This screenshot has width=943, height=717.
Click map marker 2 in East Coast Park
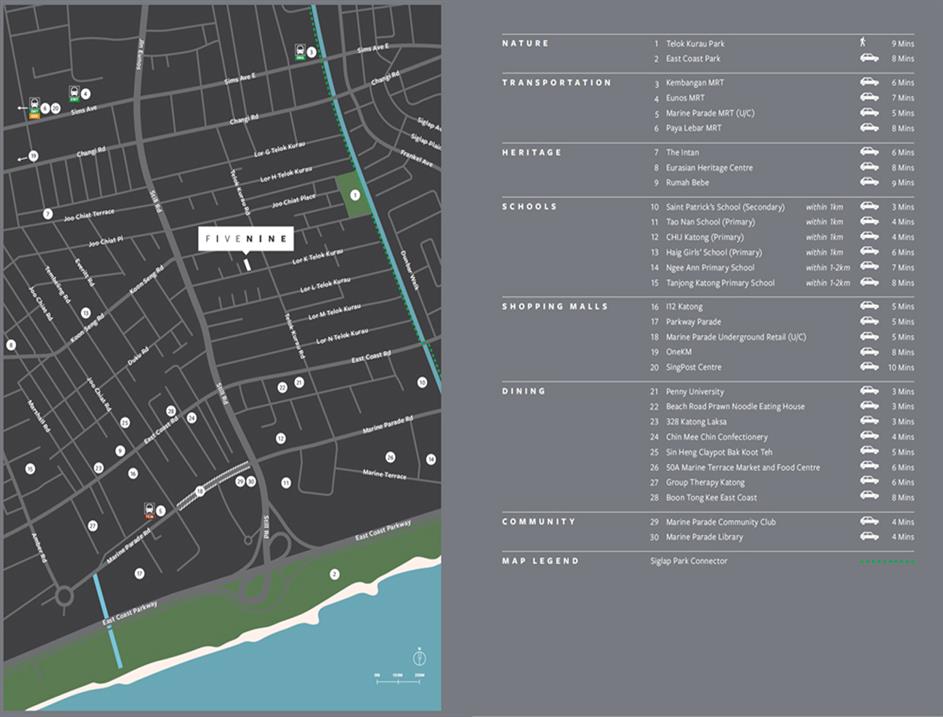click(x=335, y=574)
